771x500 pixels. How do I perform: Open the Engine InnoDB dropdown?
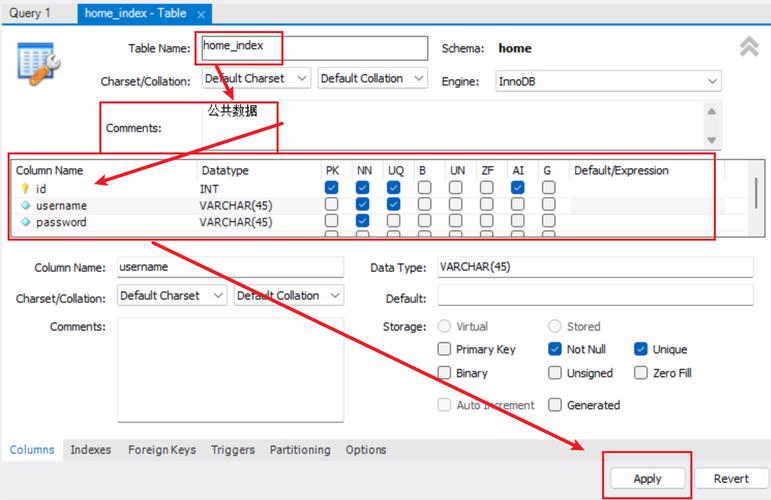pyautogui.click(x=608, y=82)
